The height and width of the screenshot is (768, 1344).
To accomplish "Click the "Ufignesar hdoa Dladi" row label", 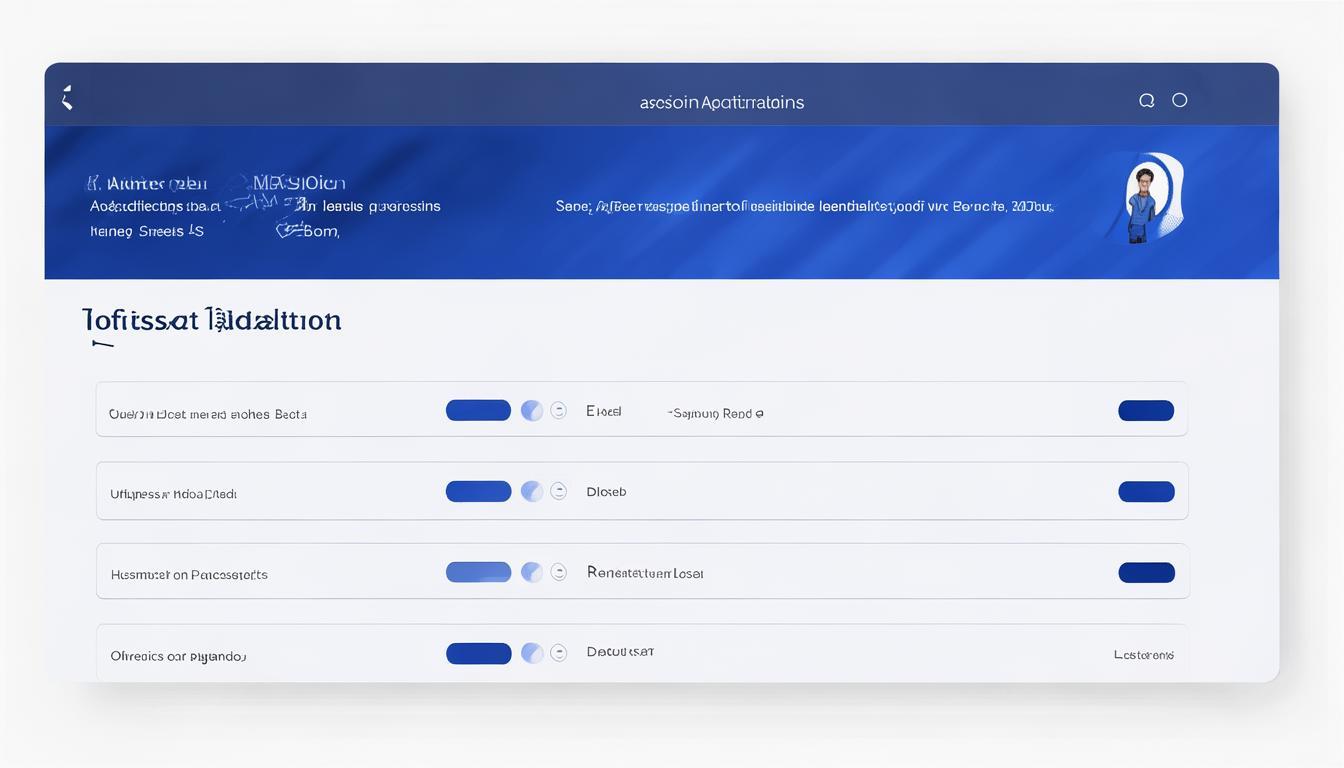I will [x=173, y=494].
